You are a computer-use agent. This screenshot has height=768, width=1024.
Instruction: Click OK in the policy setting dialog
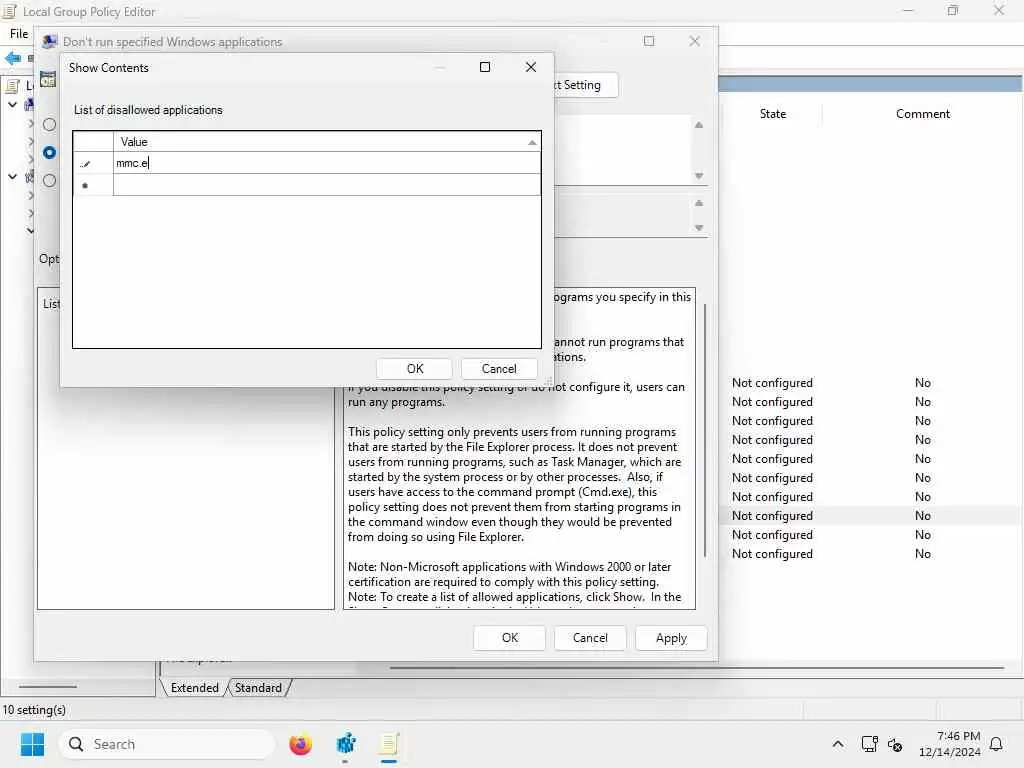(x=509, y=638)
